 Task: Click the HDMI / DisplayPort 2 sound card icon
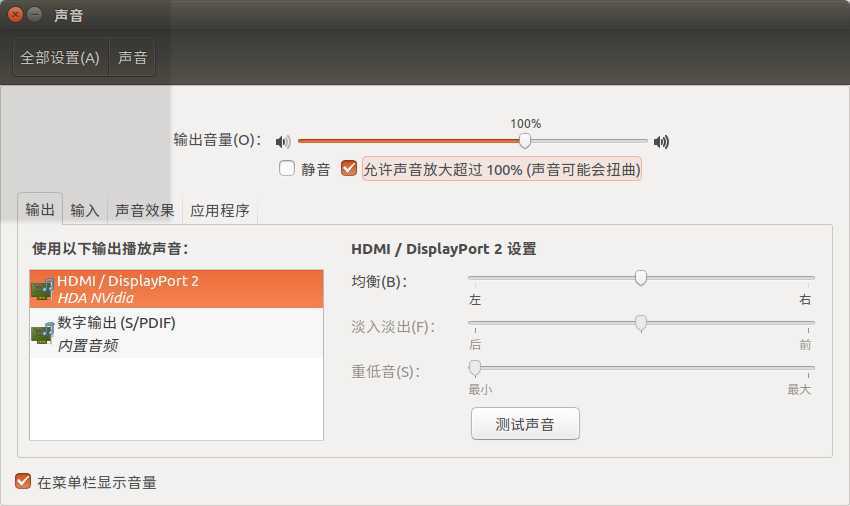click(x=42, y=289)
